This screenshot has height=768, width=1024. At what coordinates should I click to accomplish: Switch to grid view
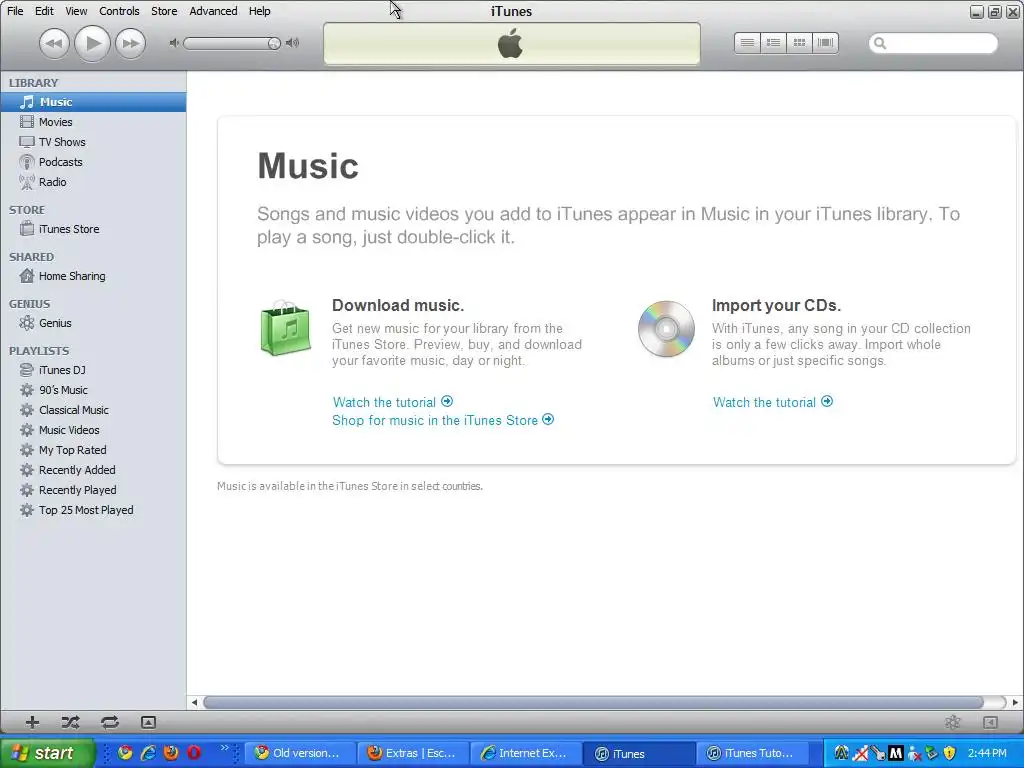point(799,43)
